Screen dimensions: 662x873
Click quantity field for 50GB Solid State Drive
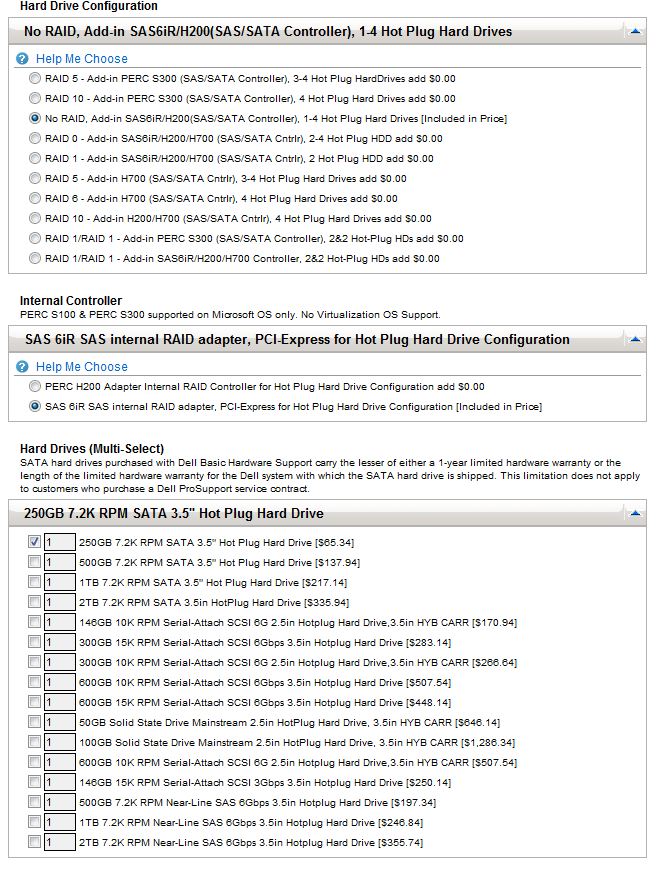point(60,723)
